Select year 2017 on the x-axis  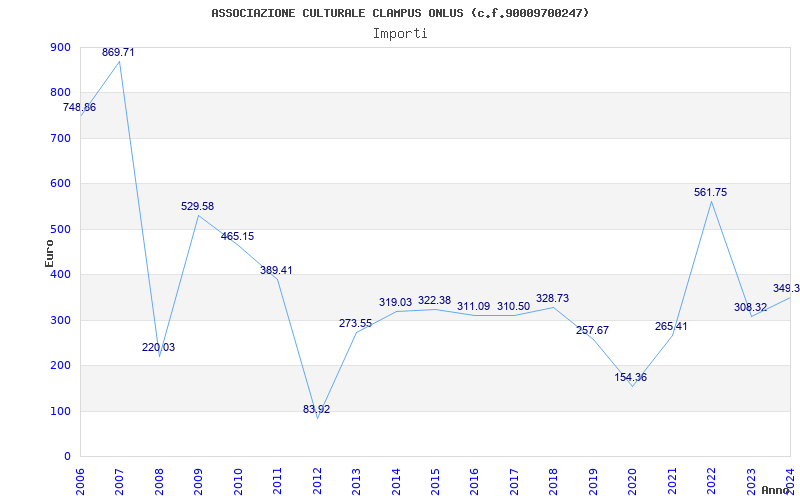514,481
